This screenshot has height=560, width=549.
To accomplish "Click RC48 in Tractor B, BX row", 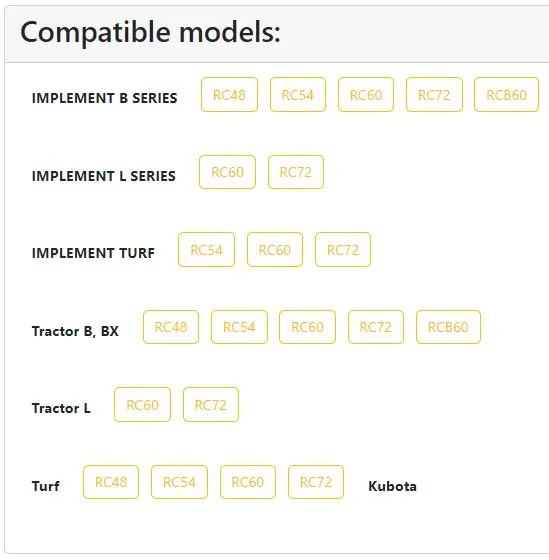I will pos(171,327).
